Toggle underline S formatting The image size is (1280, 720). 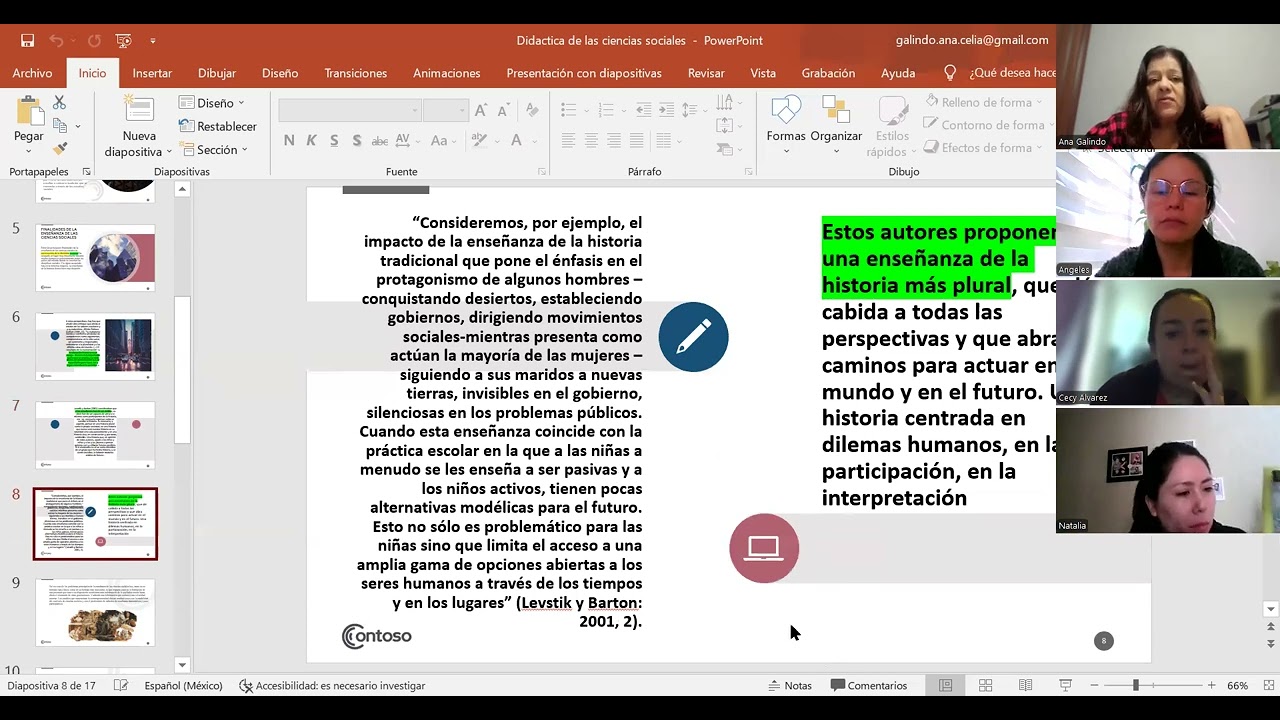coord(333,141)
